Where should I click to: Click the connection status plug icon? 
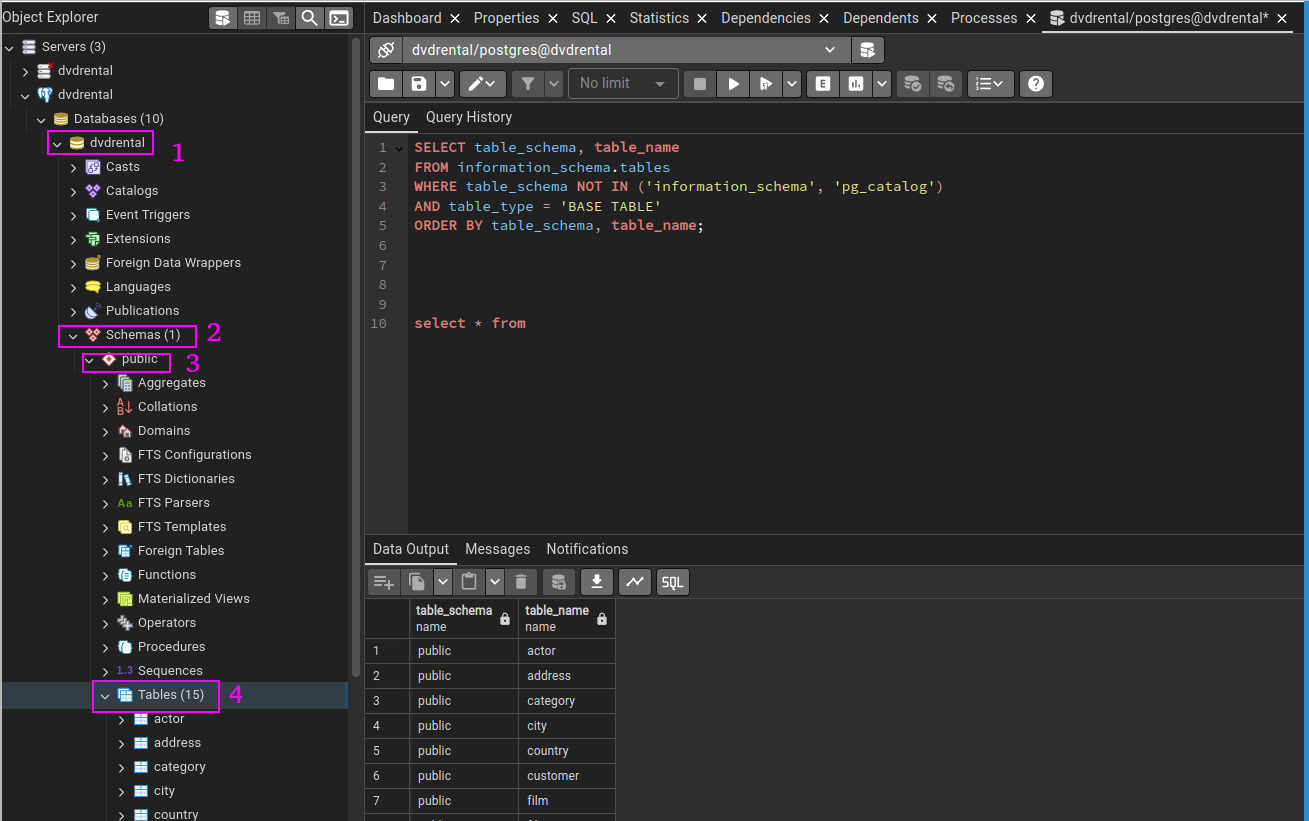coord(386,50)
